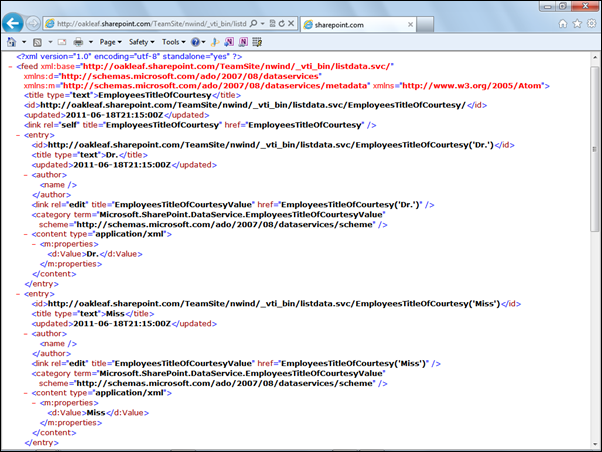Click the search magnifier in address bar
The width and height of the screenshot is (602, 452).
tap(253, 23)
